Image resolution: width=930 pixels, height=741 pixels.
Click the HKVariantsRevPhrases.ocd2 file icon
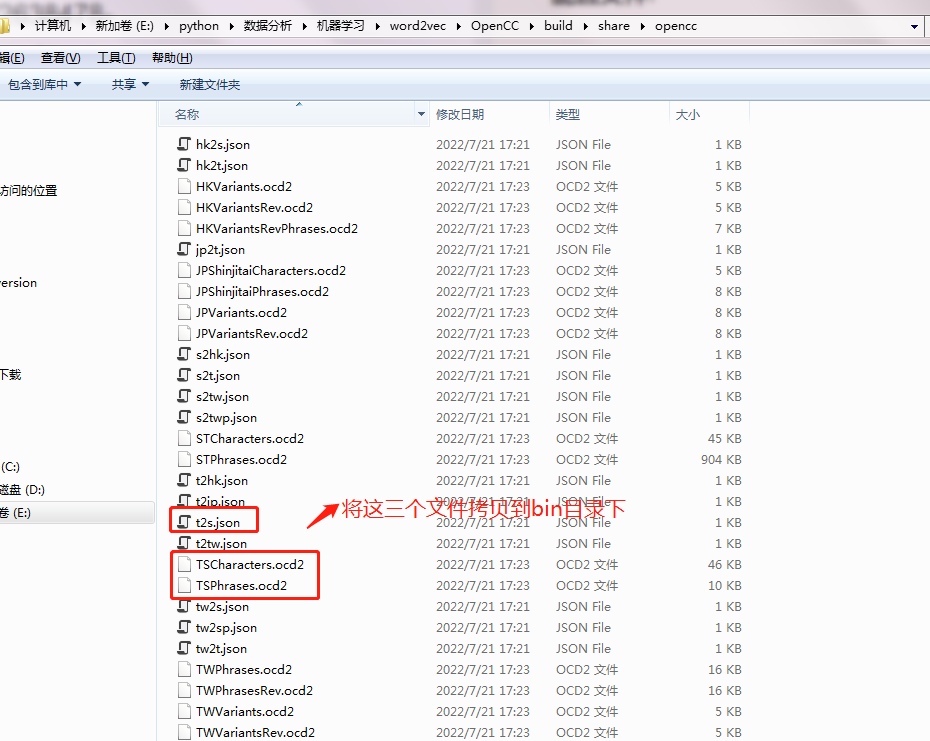pos(184,228)
